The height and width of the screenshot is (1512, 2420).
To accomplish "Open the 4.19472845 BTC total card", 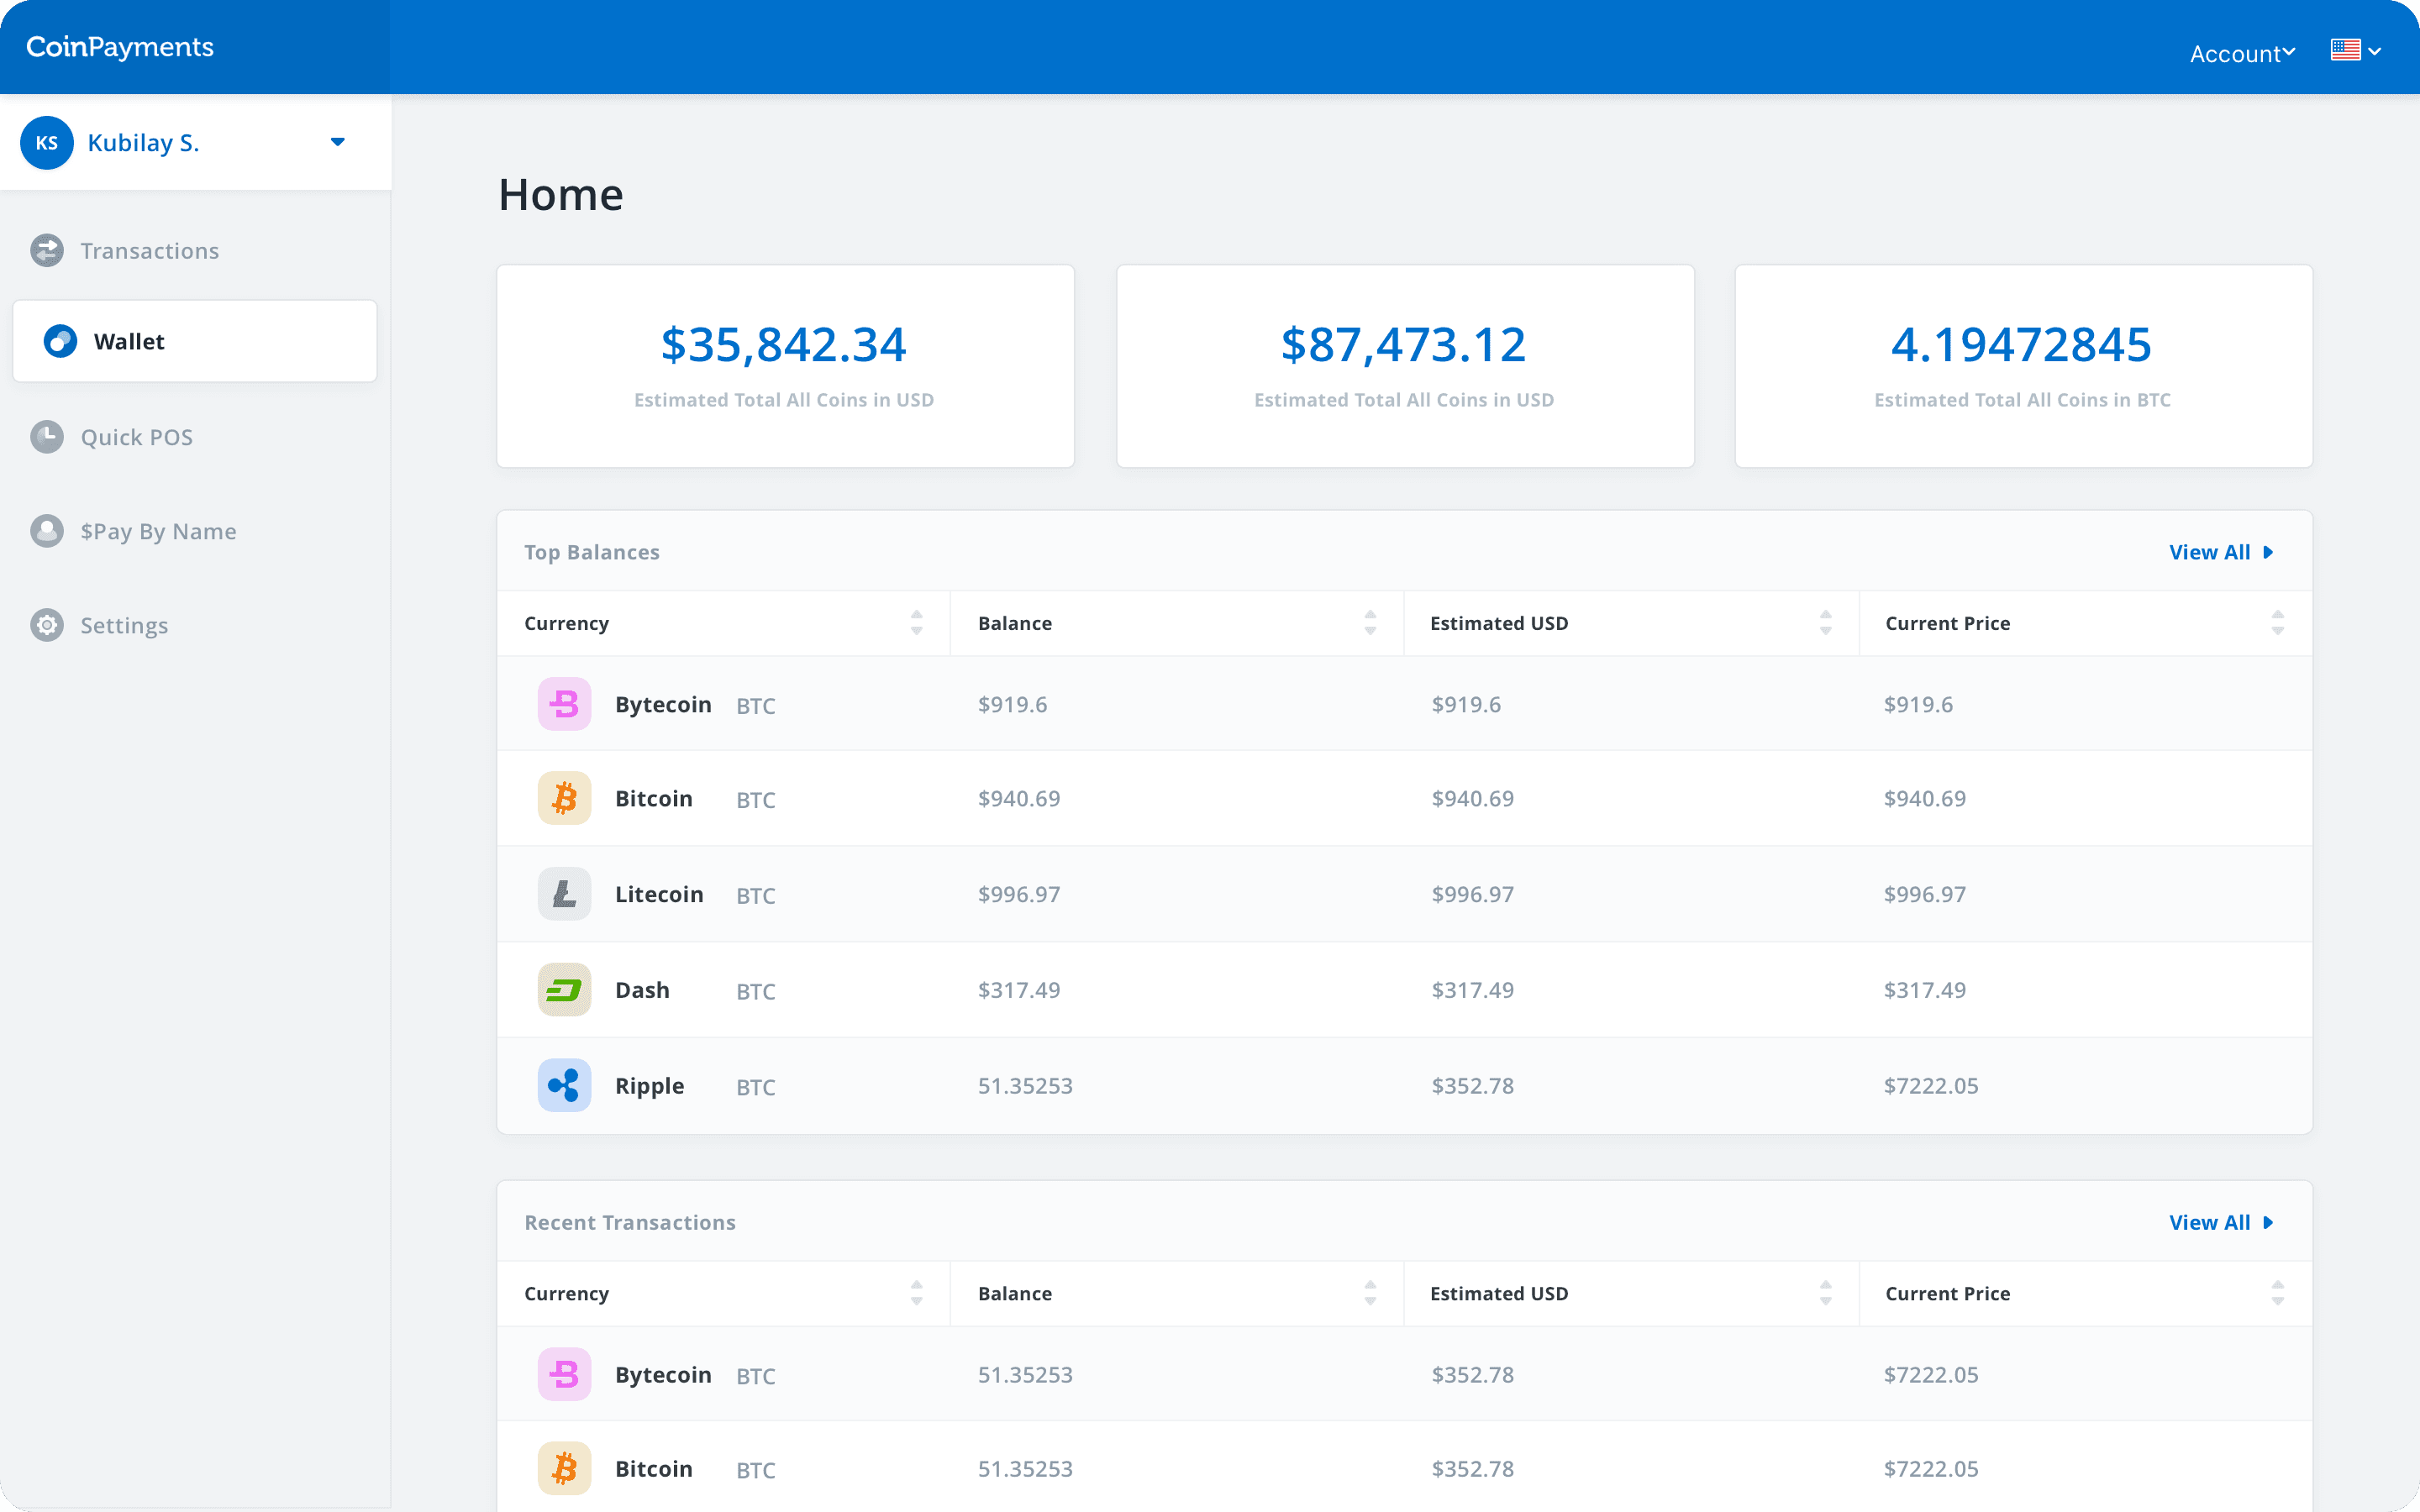I will pyautogui.click(x=2023, y=366).
